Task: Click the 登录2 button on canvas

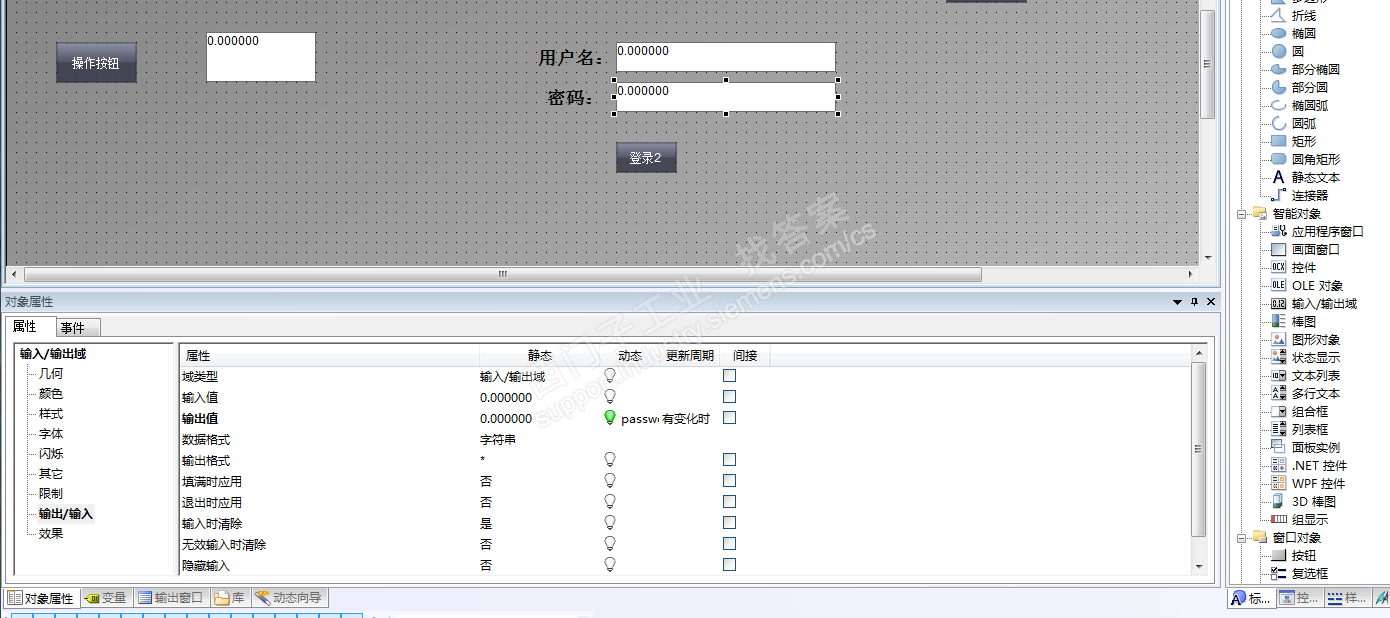Action: (646, 158)
